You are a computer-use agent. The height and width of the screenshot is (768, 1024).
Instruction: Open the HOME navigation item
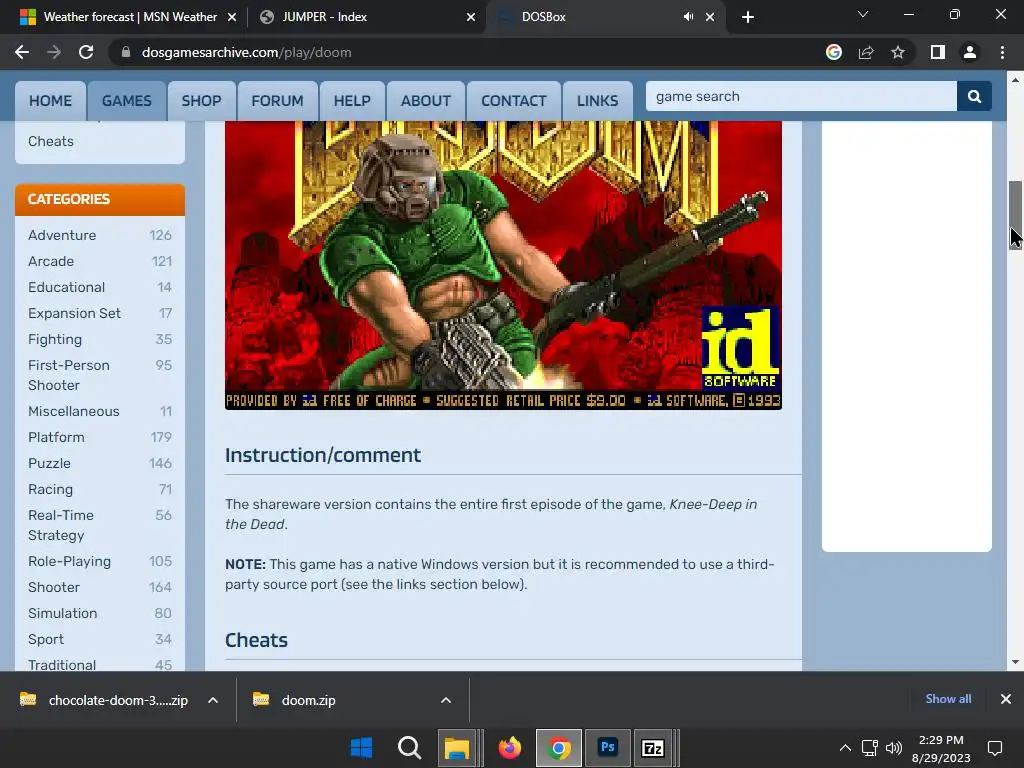[x=50, y=101]
